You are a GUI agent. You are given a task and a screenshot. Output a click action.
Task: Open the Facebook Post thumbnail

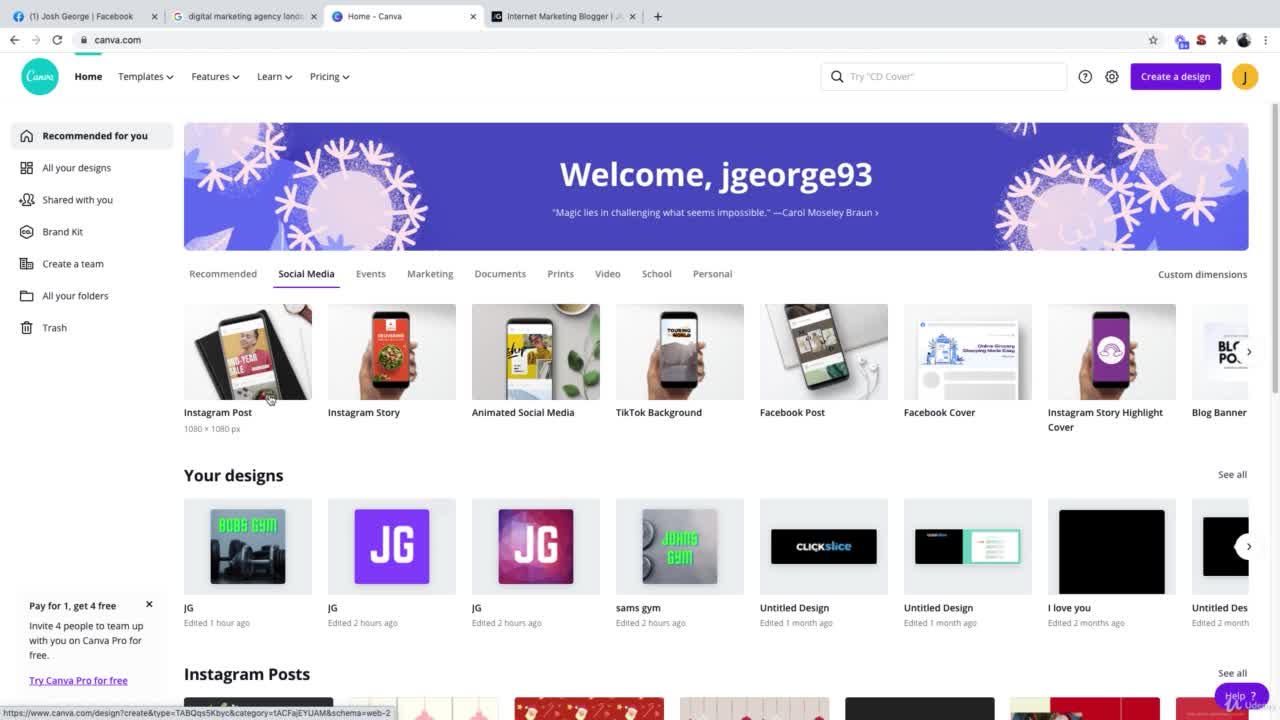point(824,352)
